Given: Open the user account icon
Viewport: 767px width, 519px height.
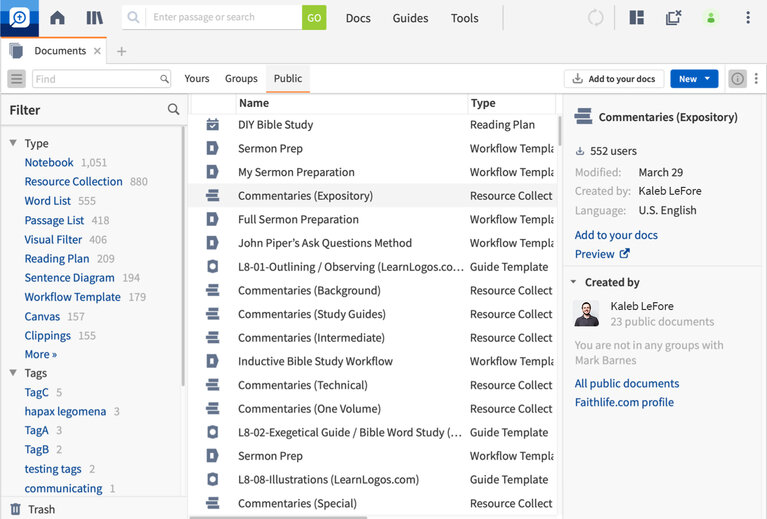Looking at the screenshot, I should [x=711, y=18].
